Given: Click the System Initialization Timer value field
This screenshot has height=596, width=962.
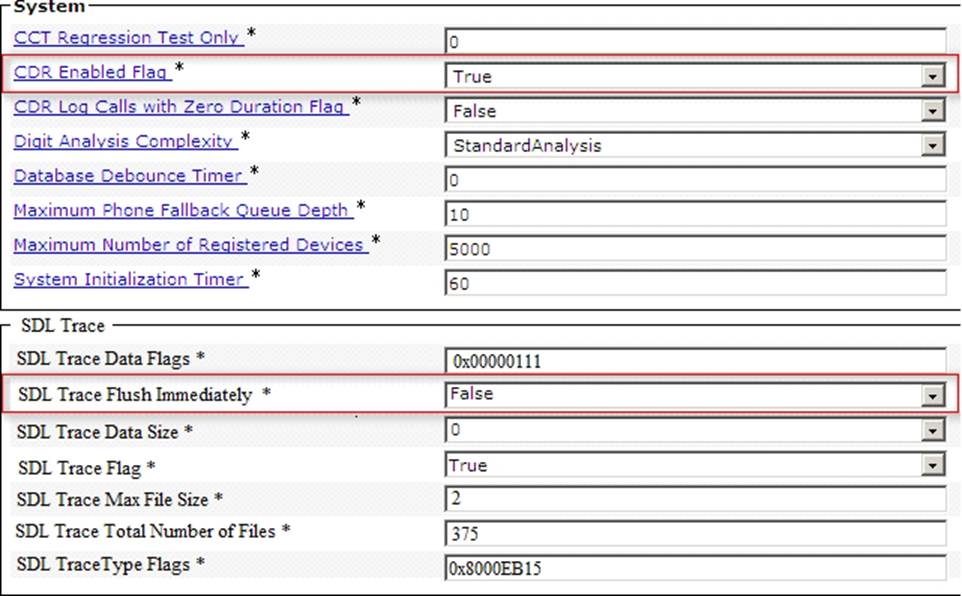Looking at the screenshot, I should pos(694,284).
